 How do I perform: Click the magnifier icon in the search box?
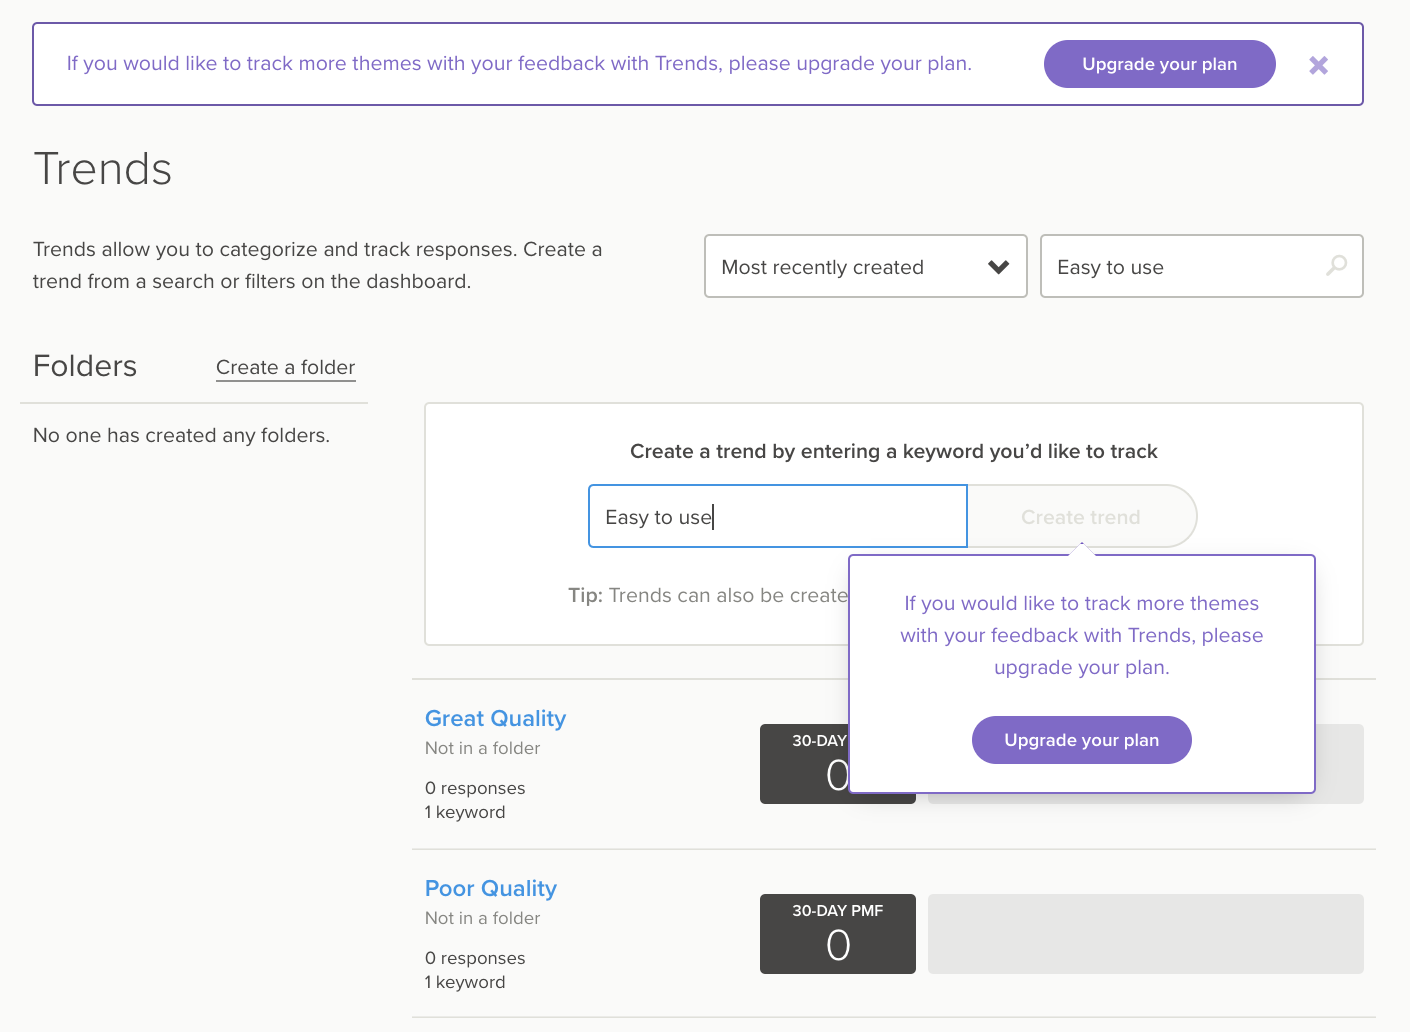1336,266
